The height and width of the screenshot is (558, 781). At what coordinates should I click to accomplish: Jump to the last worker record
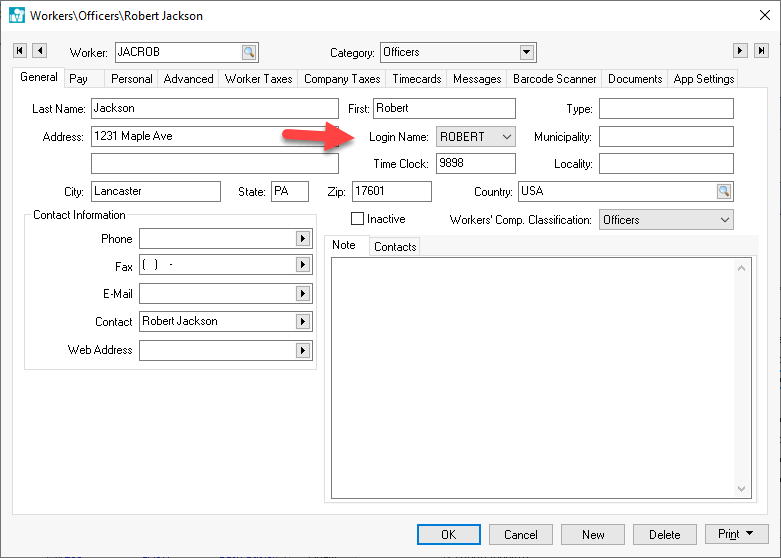point(761,51)
